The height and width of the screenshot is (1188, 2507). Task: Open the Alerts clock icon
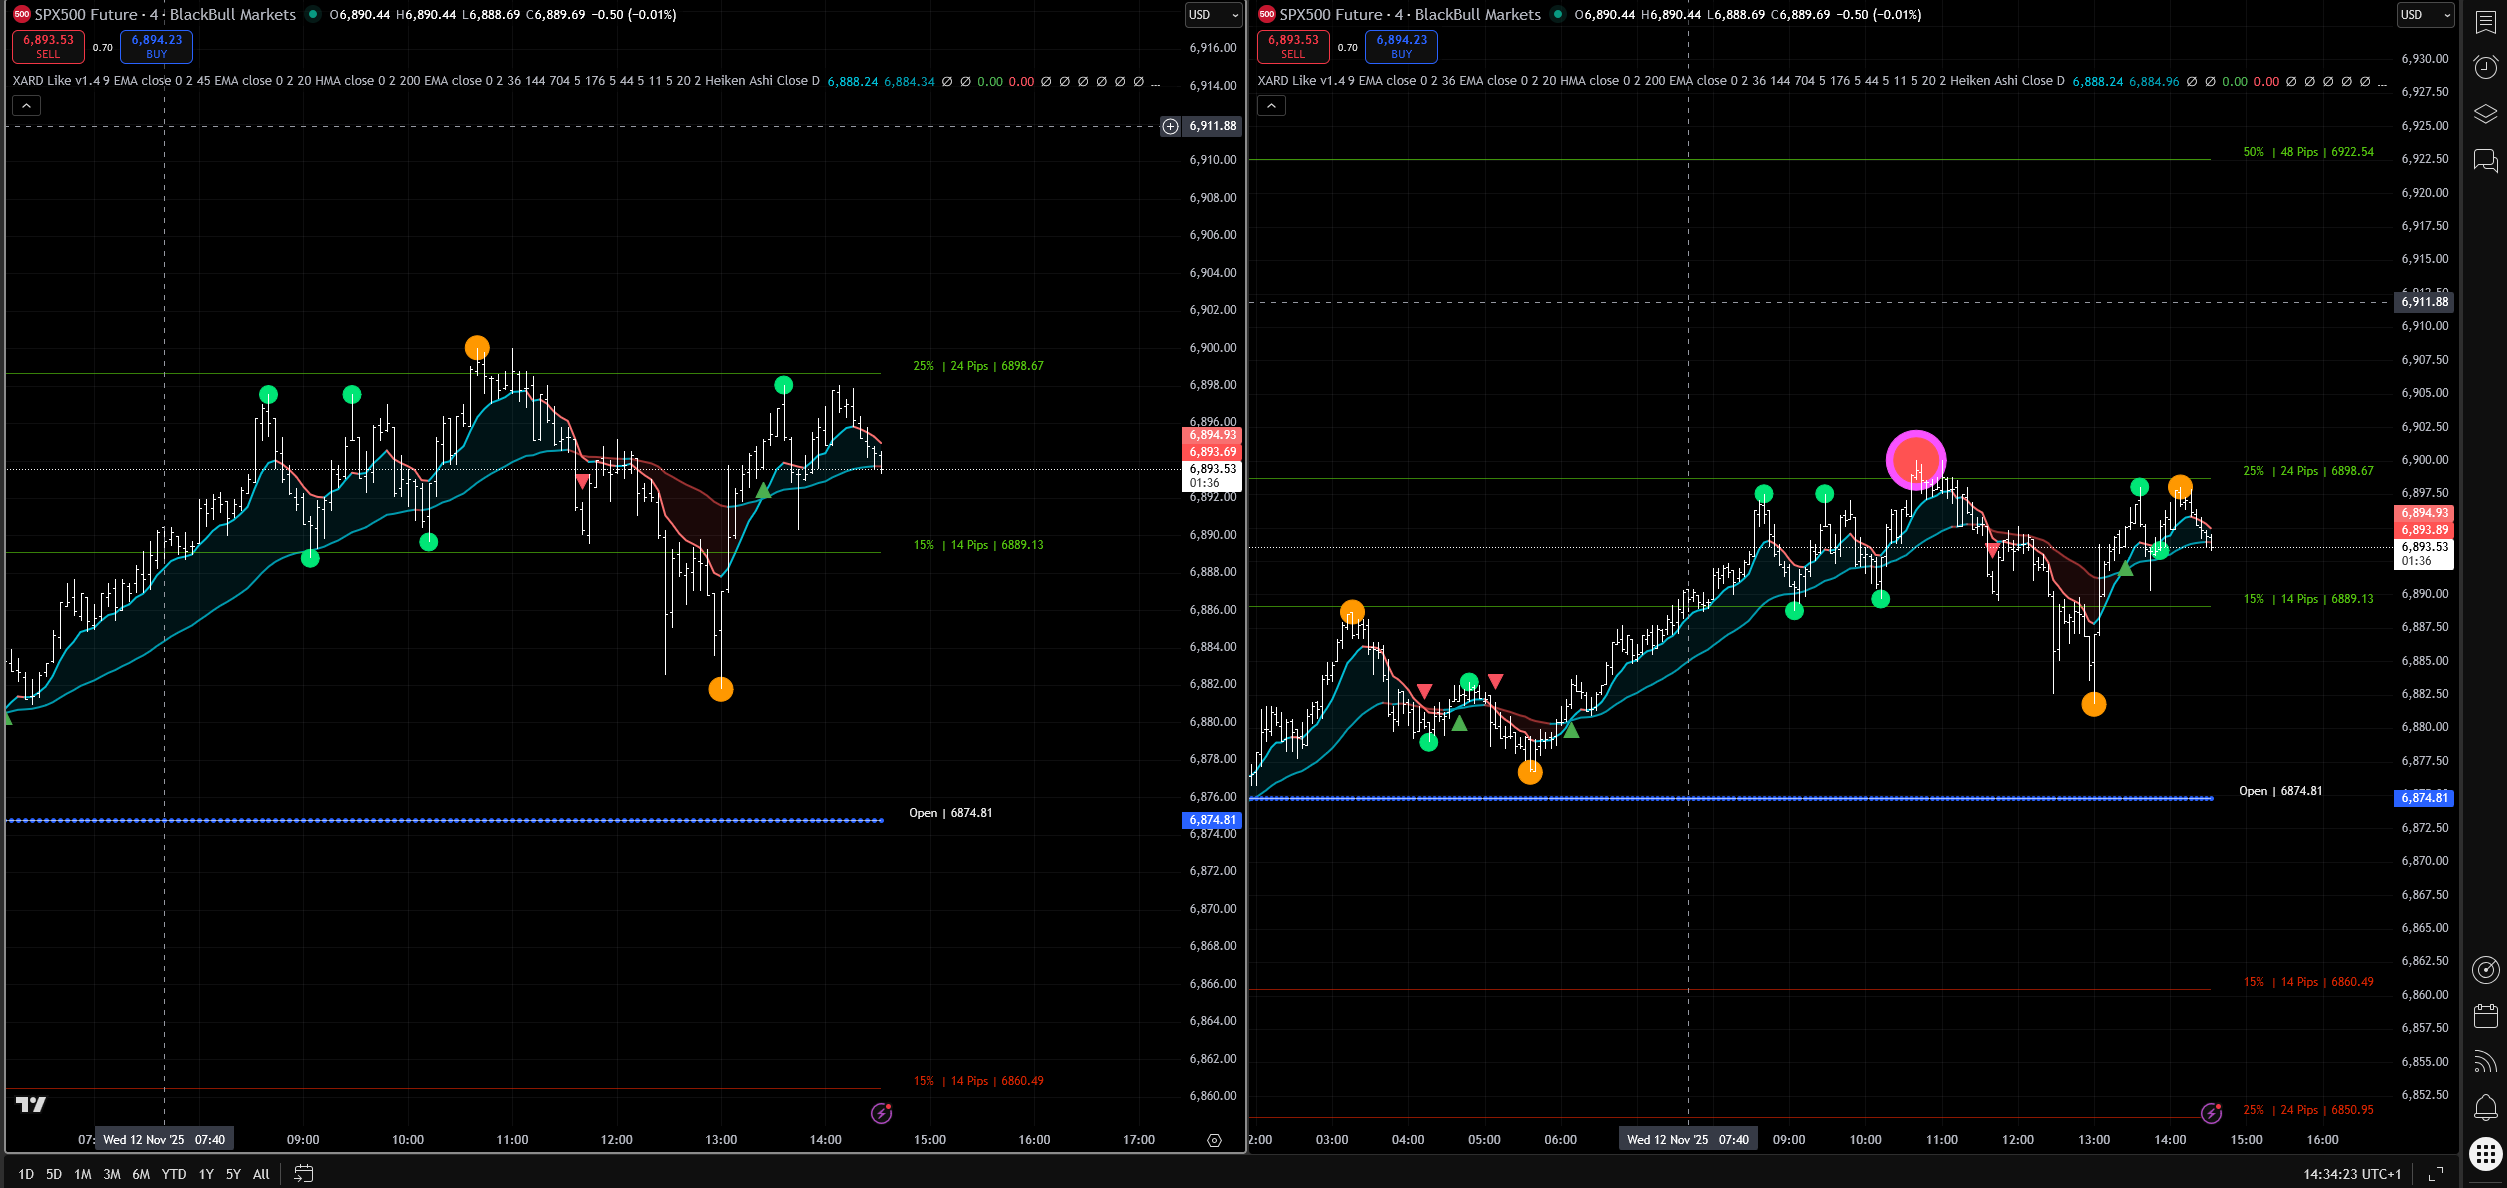click(2485, 67)
